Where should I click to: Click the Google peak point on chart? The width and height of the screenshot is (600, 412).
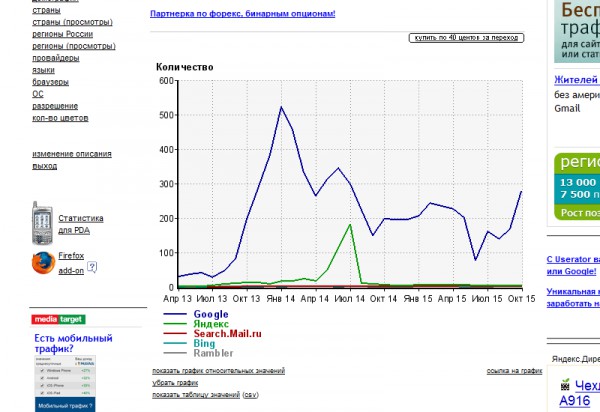tap(281, 107)
